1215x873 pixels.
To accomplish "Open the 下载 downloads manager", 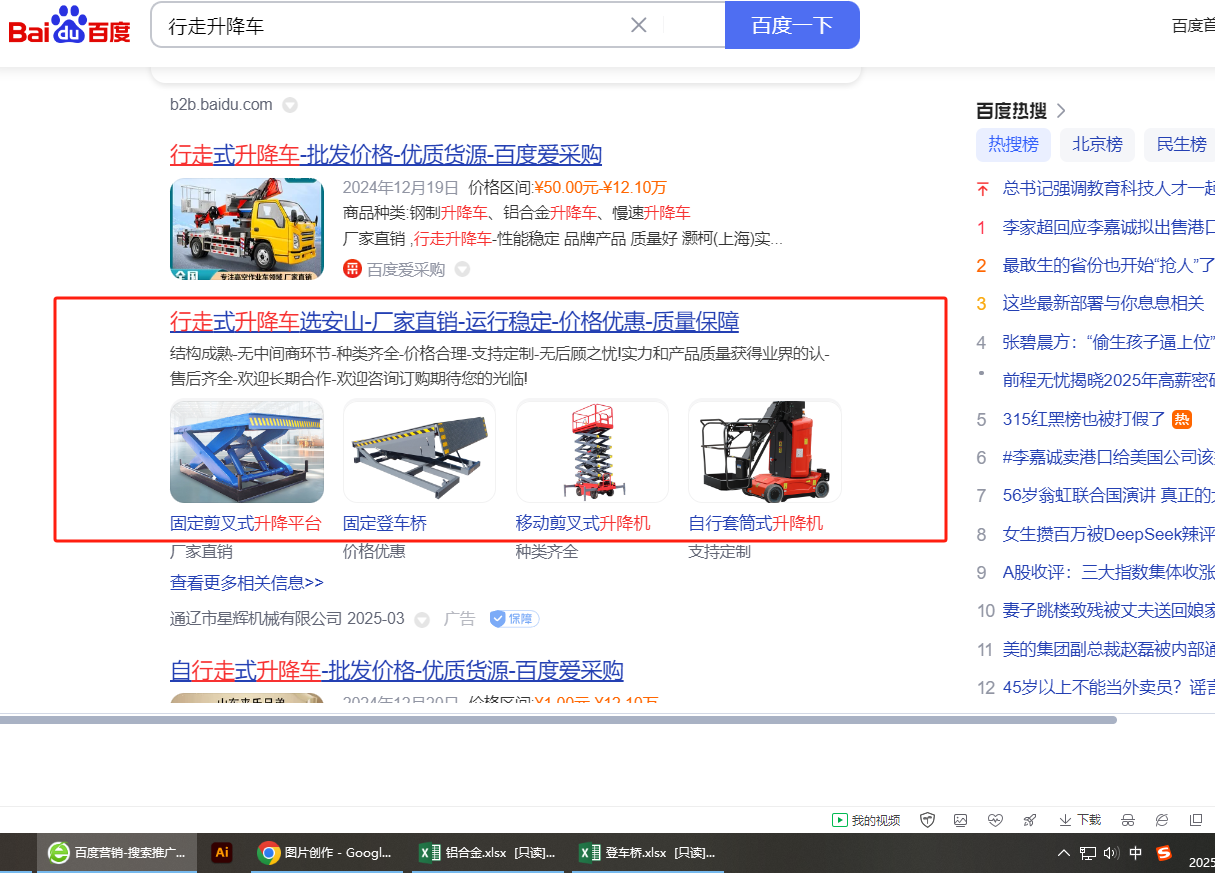I will (1080, 820).
